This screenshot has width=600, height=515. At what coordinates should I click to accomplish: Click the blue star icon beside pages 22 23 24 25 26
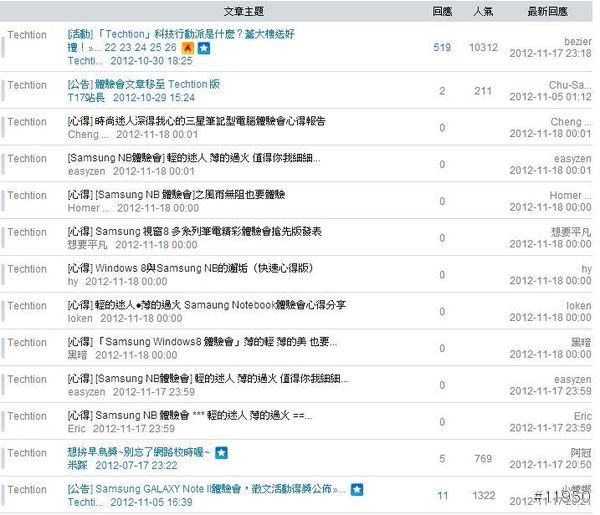click(204, 48)
